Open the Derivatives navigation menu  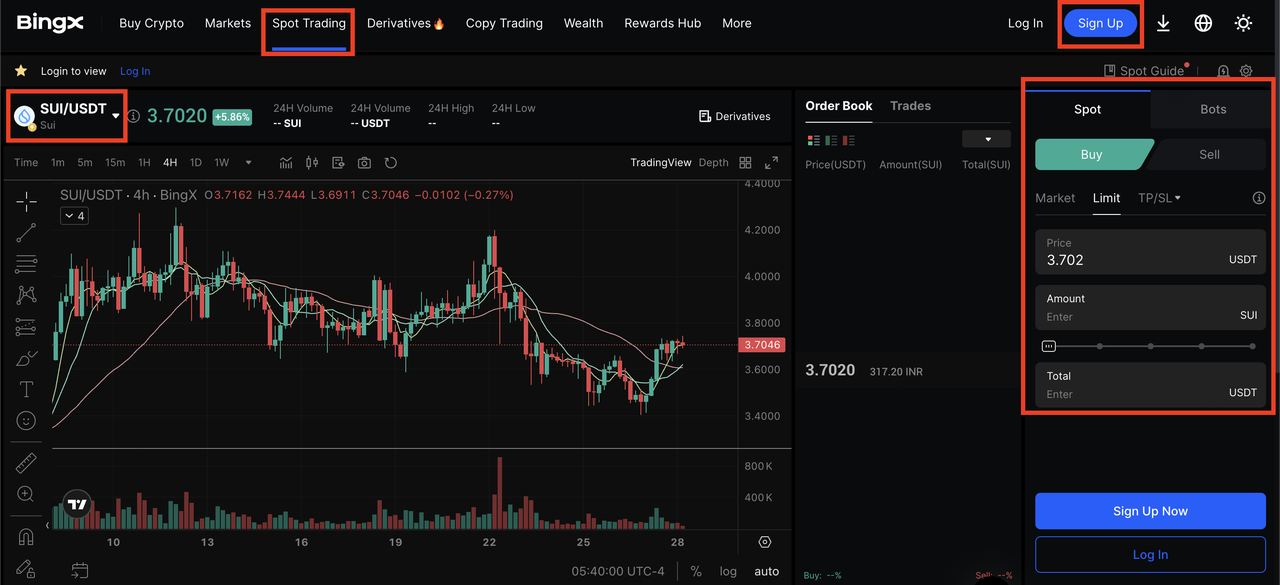pos(405,23)
